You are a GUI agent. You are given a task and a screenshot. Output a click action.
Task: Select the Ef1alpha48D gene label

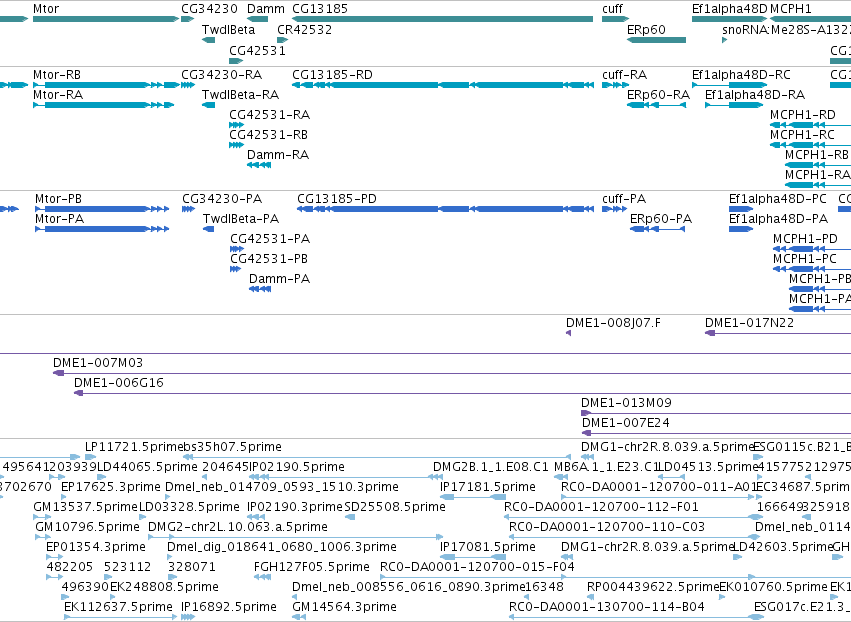click(x=729, y=9)
